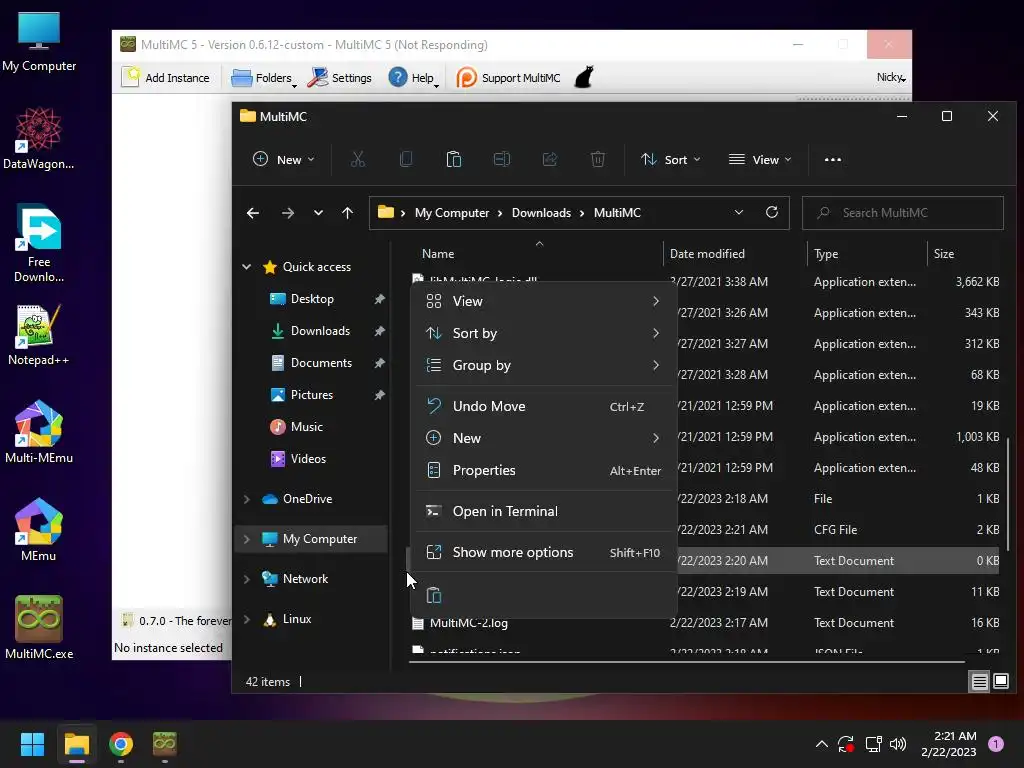Open MEmu desktop shortcut
The height and width of the screenshot is (768, 1024).
click(x=39, y=530)
